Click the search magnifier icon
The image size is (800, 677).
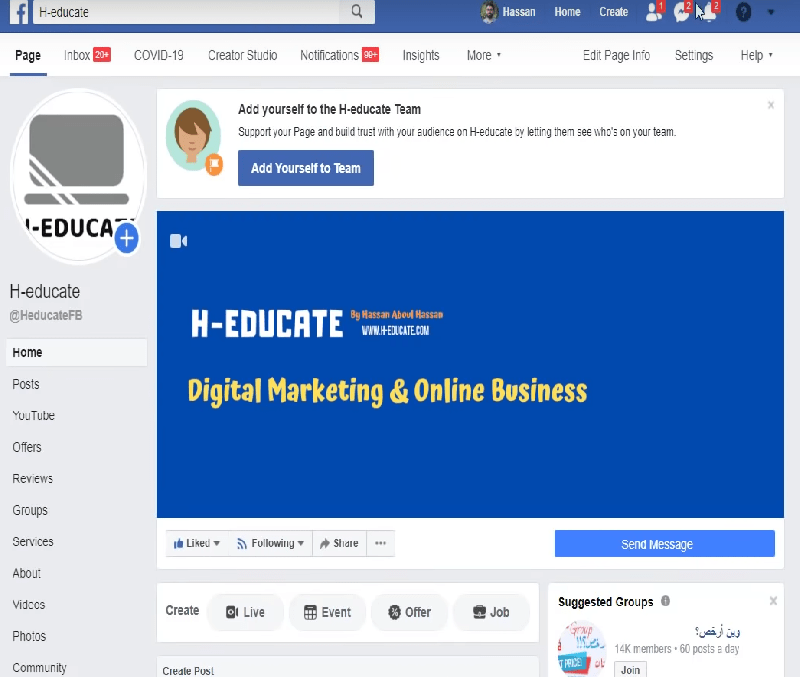357,12
